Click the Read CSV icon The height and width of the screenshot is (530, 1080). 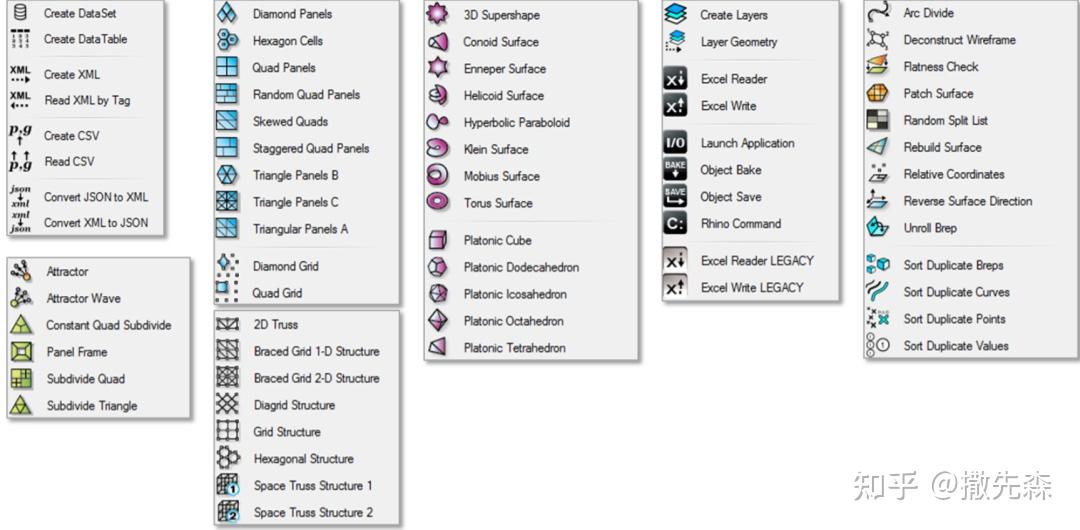[x=21, y=161]
